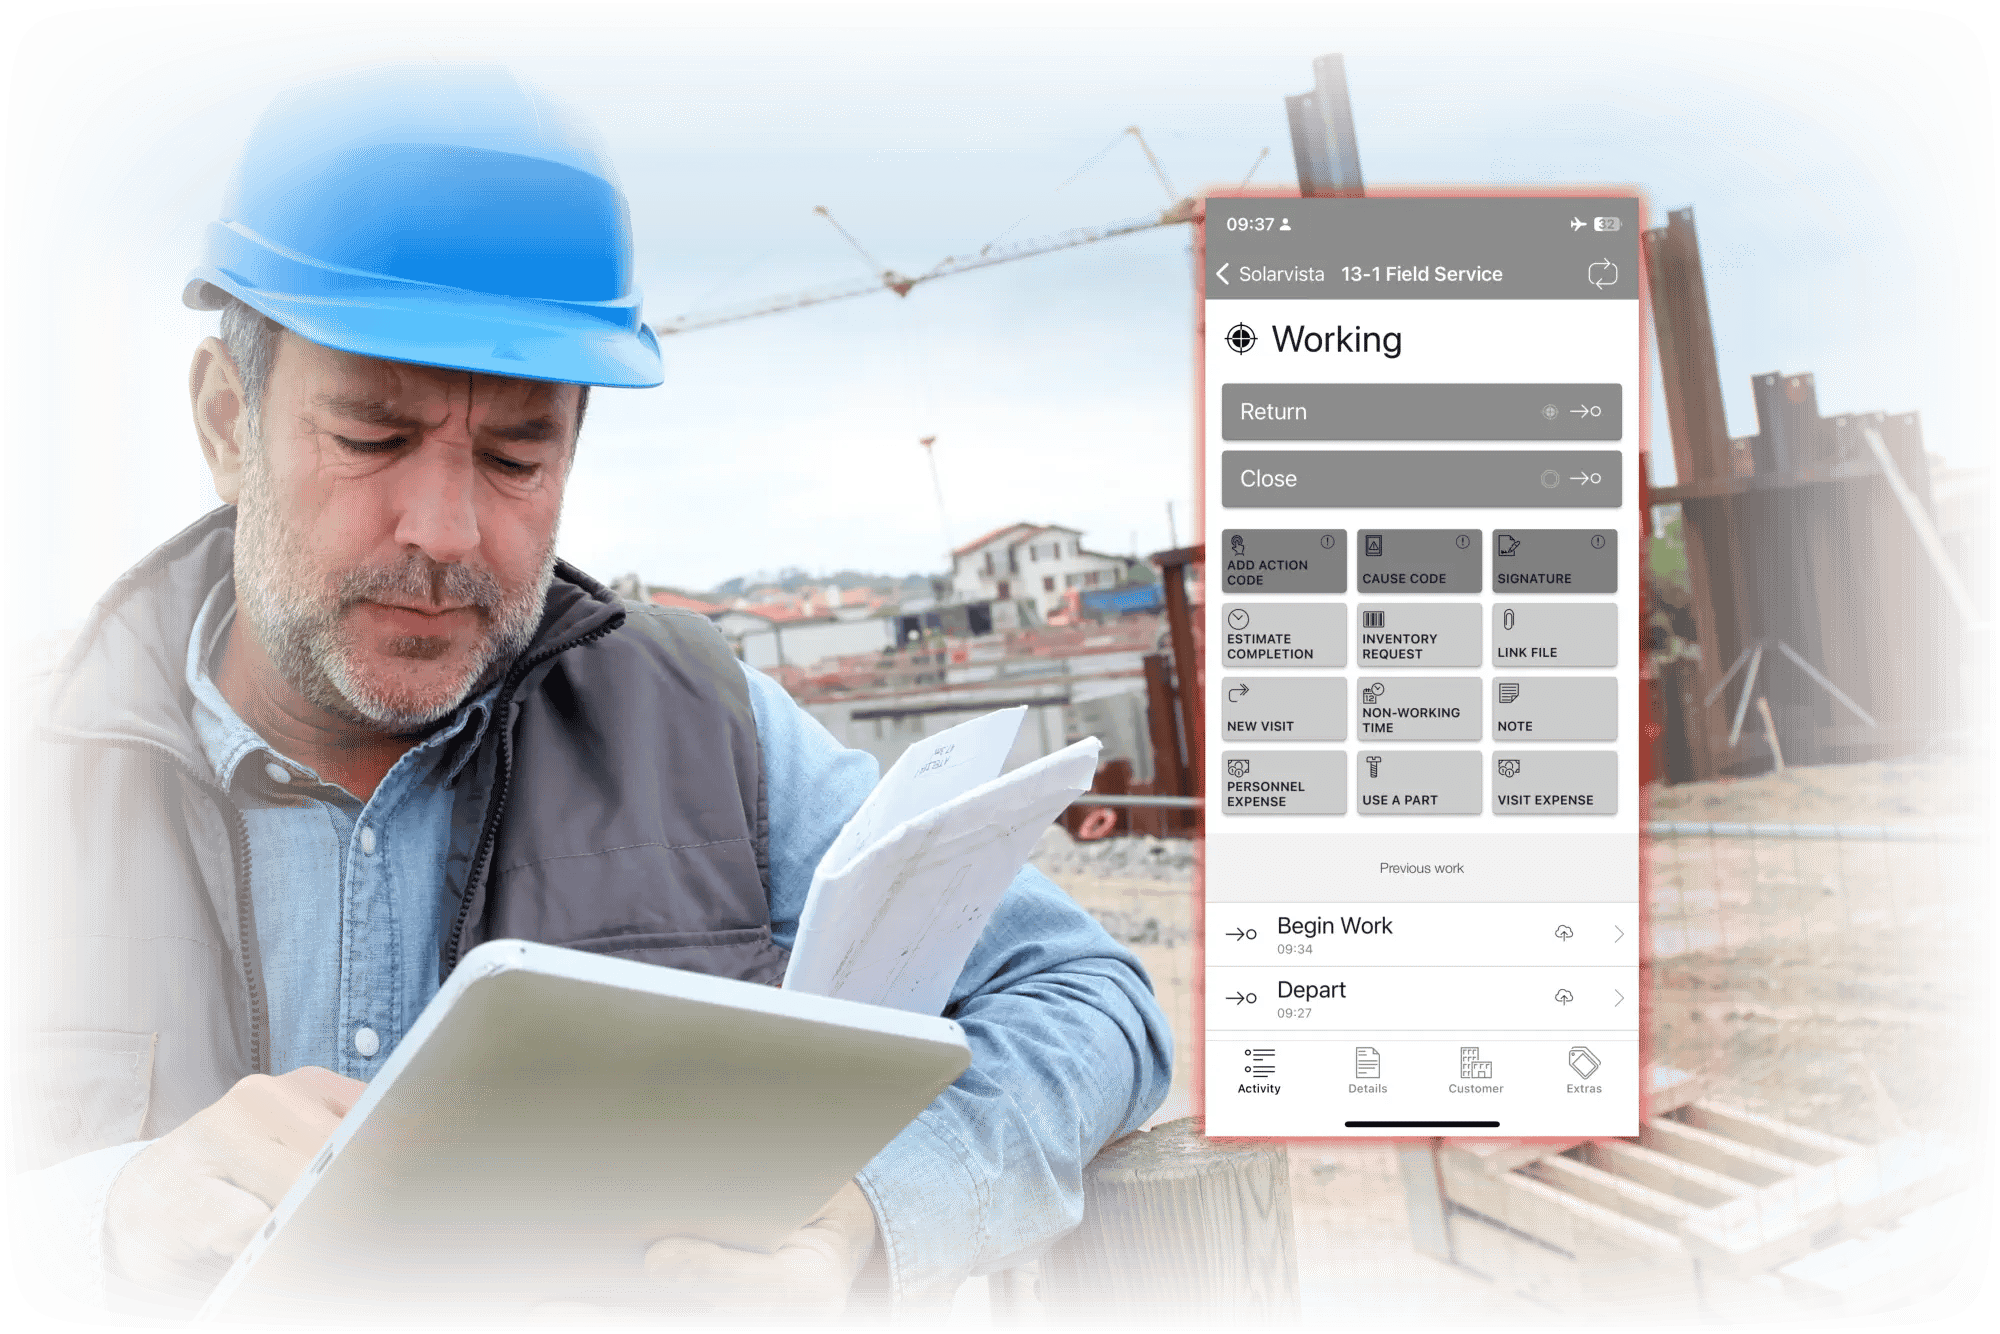The height and width of the screenshot is (1334, 2000).
Task: Open Estimate Completion
Action: [x=1283, y=635]
